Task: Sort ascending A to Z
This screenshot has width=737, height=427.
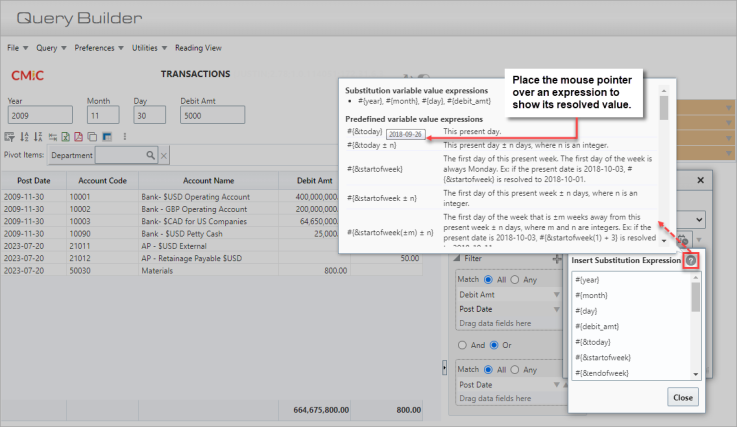Action: pos(24,137)
